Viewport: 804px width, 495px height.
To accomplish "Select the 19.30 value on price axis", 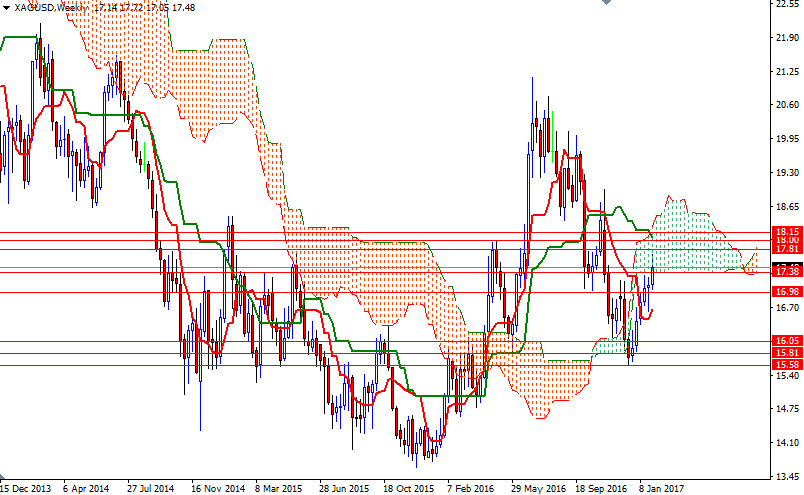I will (x=788, y=173).
